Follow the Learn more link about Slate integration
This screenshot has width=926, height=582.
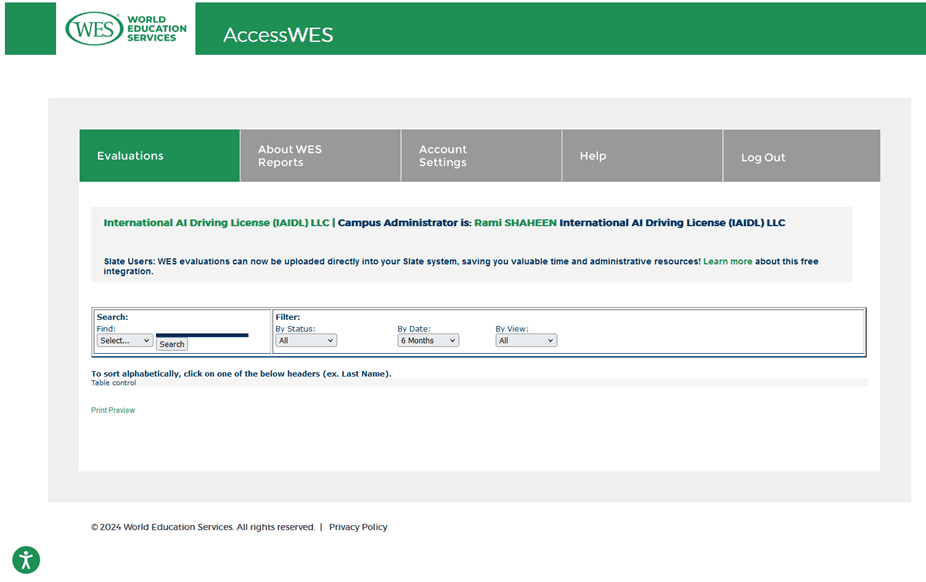click(728, 261)
